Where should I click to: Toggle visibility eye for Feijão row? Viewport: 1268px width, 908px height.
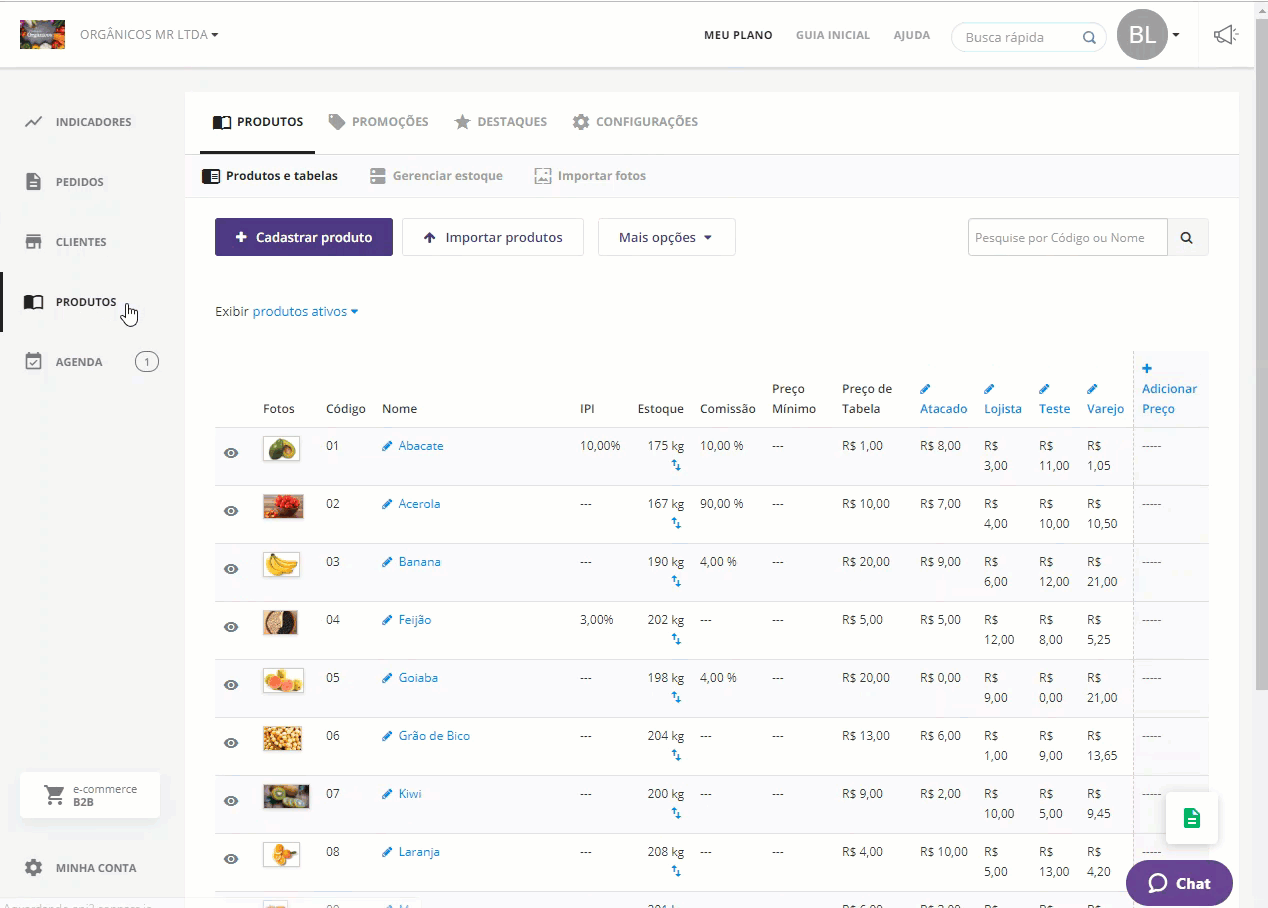click(231, 627)
